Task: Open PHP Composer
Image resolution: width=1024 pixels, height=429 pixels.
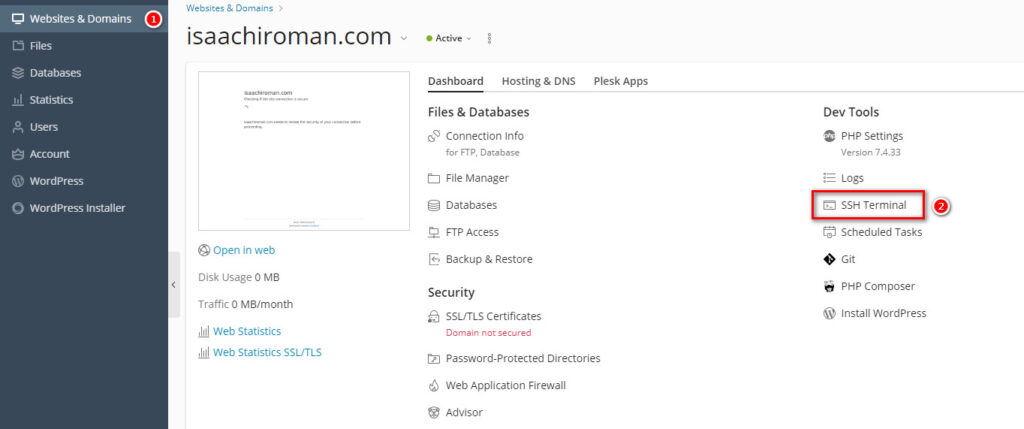Action: click(878, 286)
